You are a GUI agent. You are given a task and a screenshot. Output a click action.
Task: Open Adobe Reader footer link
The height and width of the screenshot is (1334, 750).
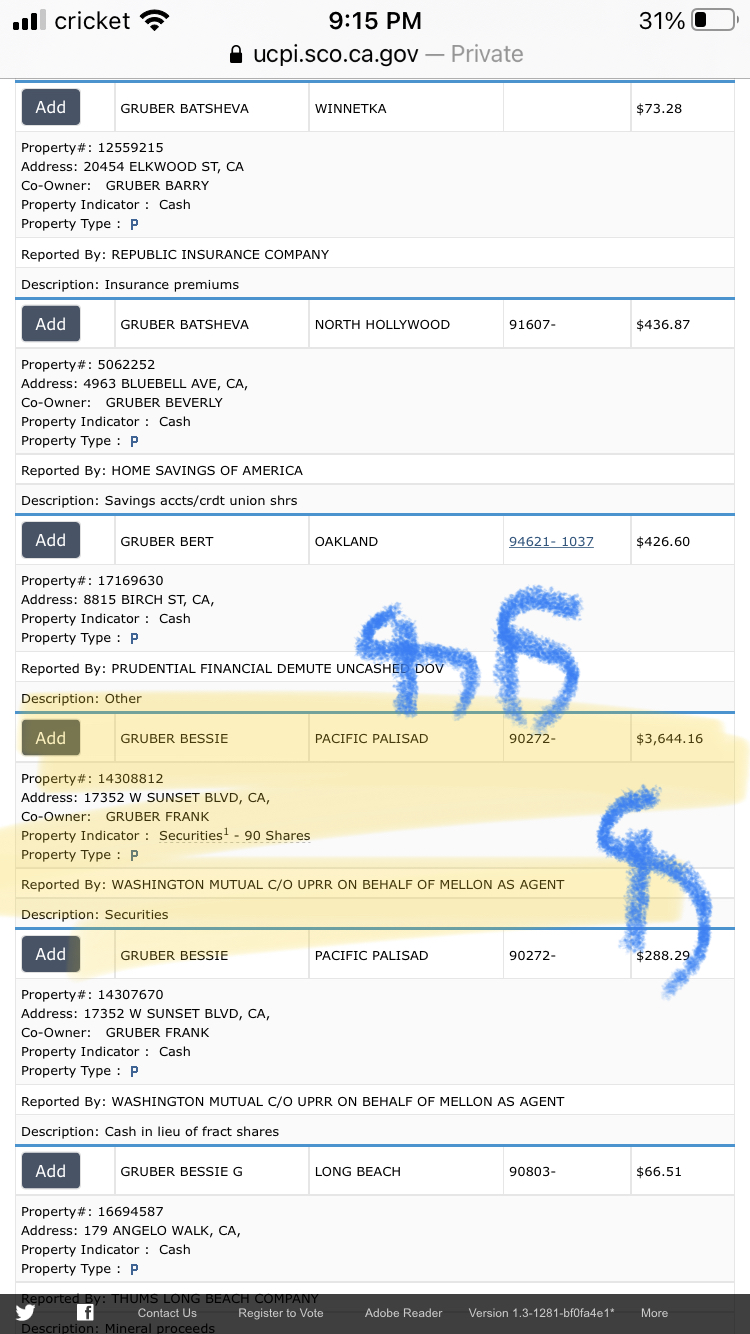[403, 1313]
